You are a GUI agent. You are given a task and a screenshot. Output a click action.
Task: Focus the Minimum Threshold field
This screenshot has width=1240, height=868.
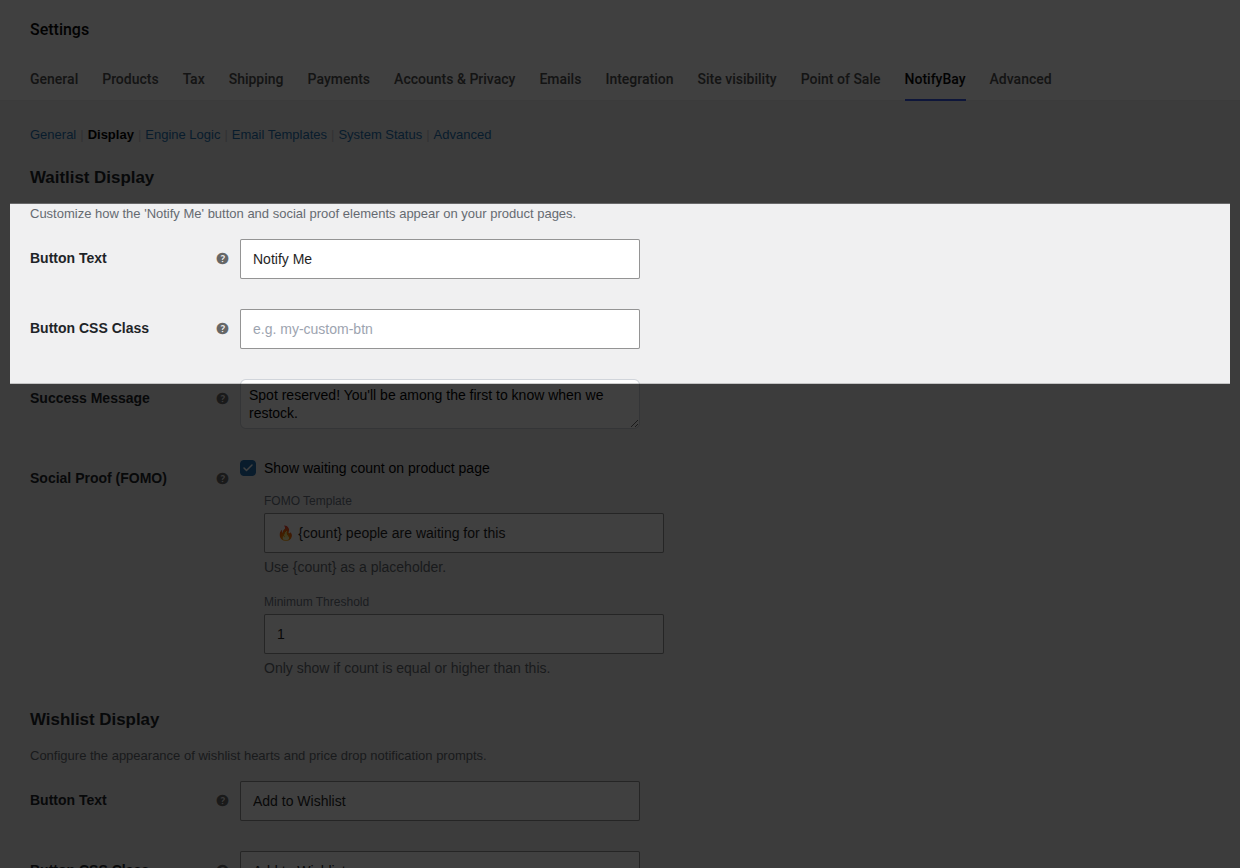464,634
